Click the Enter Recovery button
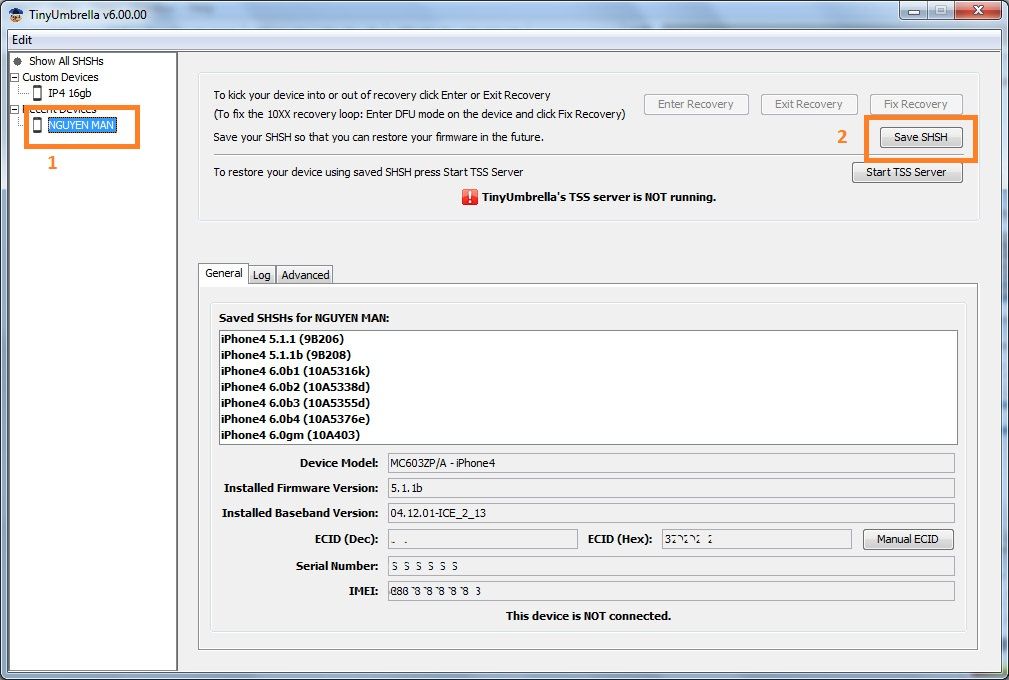This screenshot has width=1009, height=680. 696,104
